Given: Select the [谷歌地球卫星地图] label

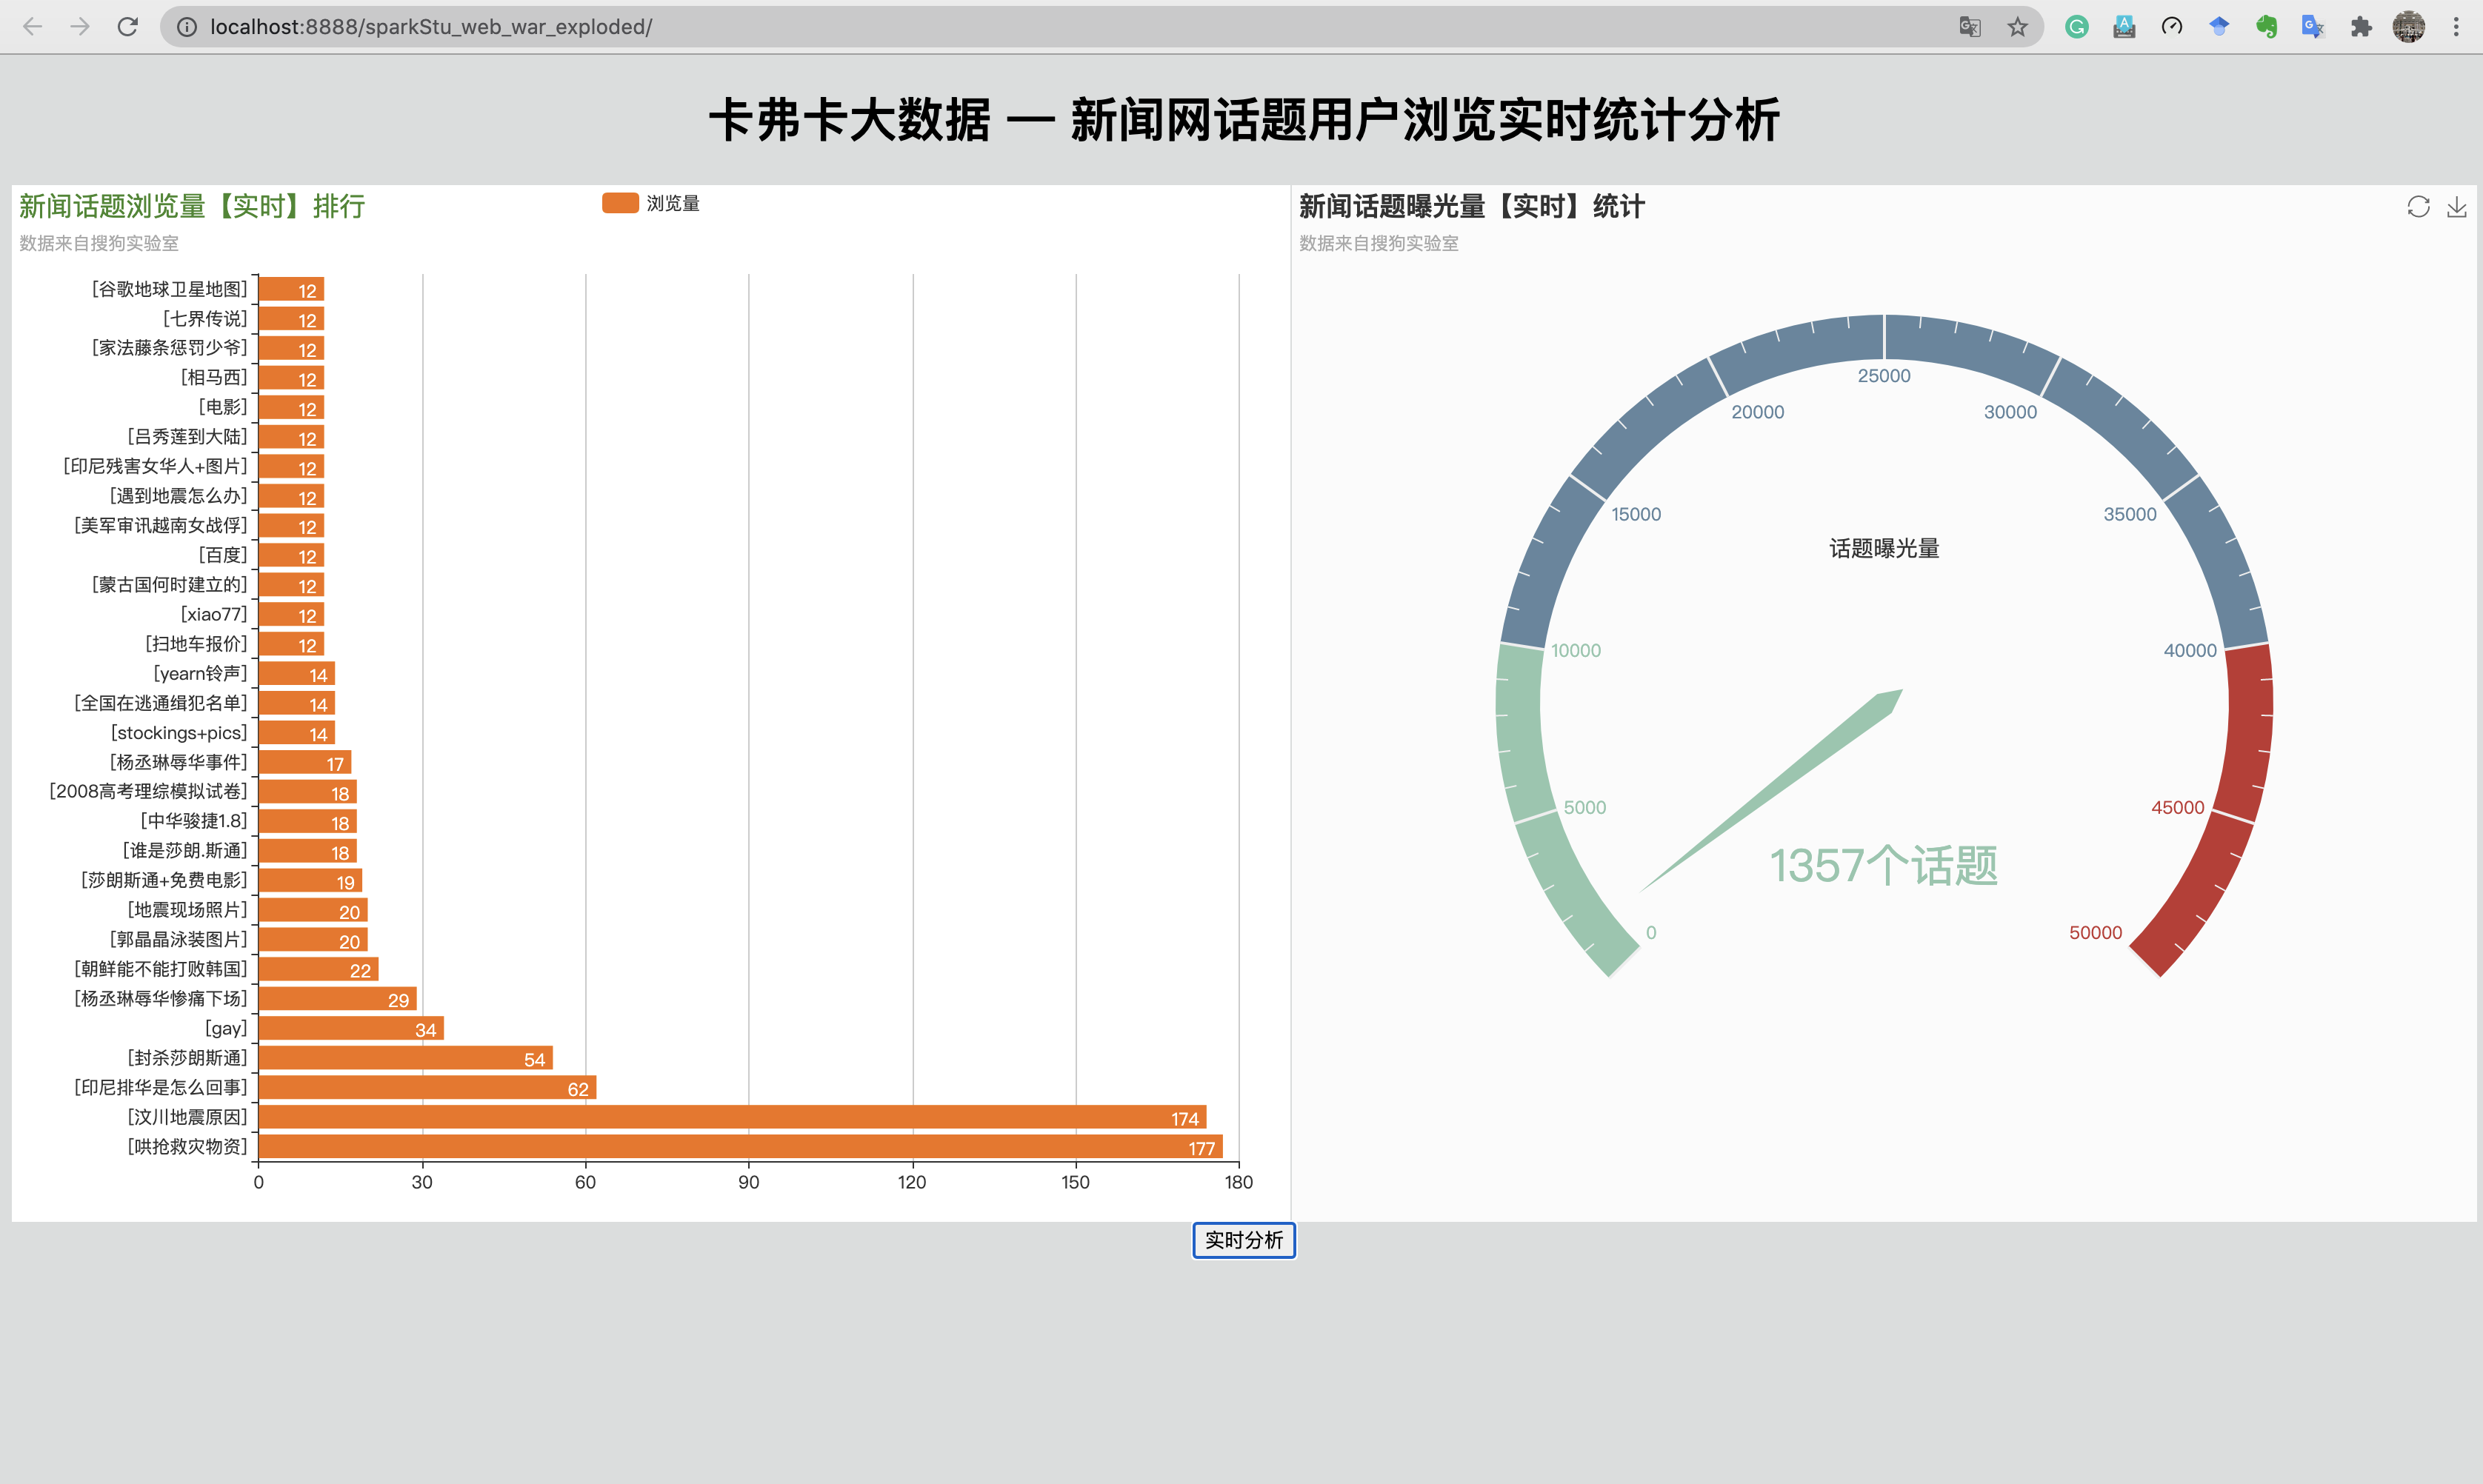Looking at the screenshot, I should (169, 289).
